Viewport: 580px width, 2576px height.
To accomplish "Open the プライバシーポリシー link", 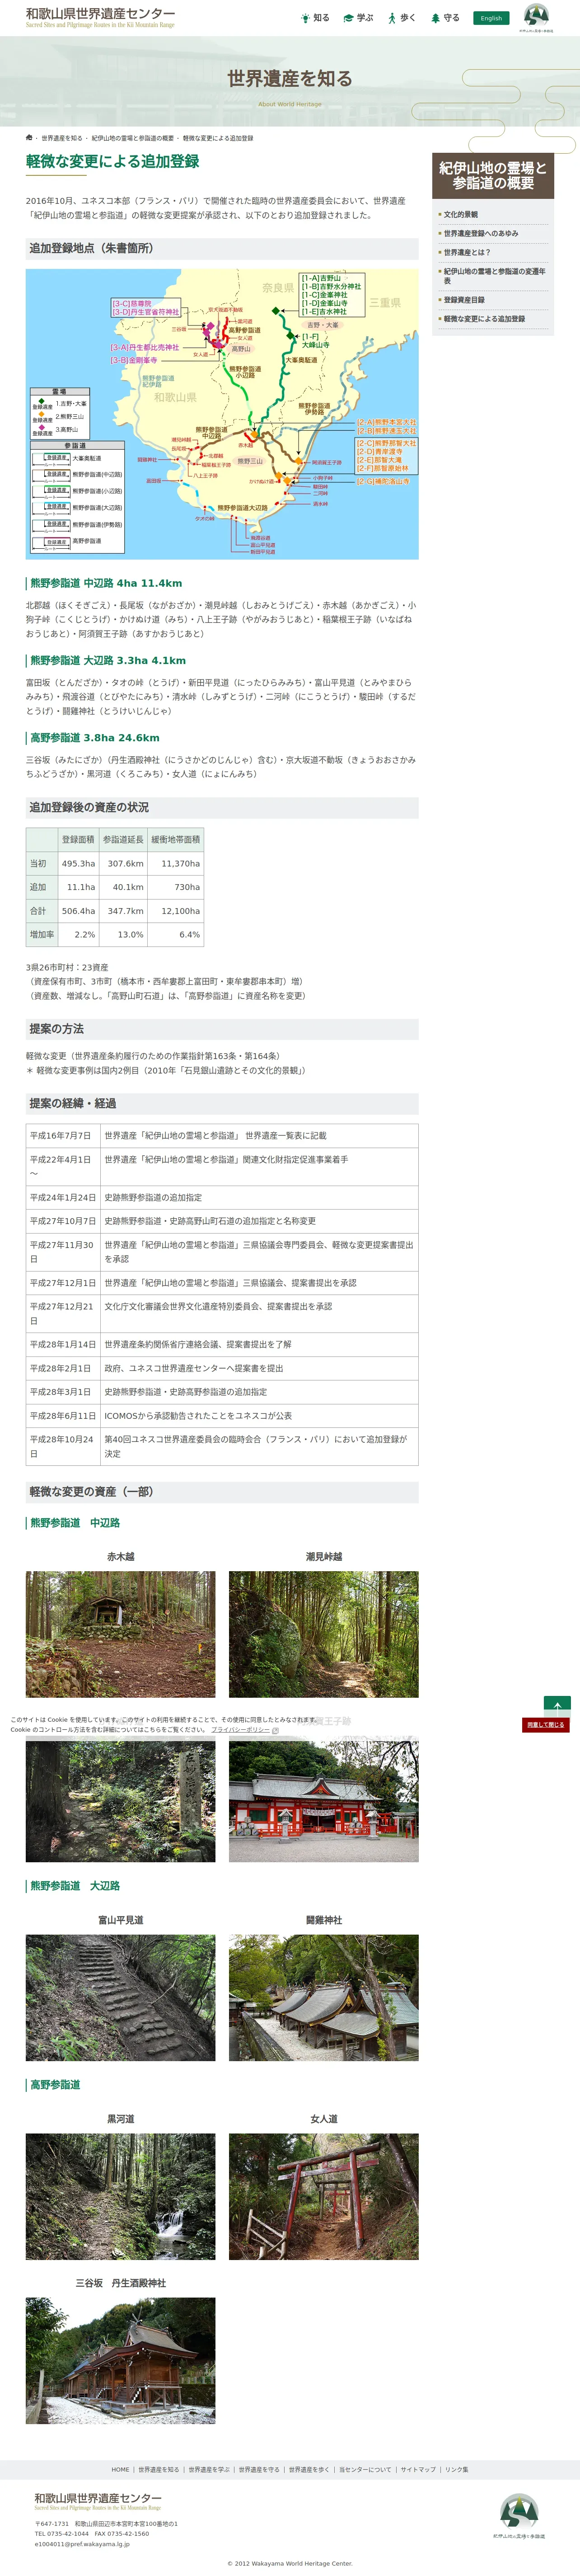I will [240, 1730].
